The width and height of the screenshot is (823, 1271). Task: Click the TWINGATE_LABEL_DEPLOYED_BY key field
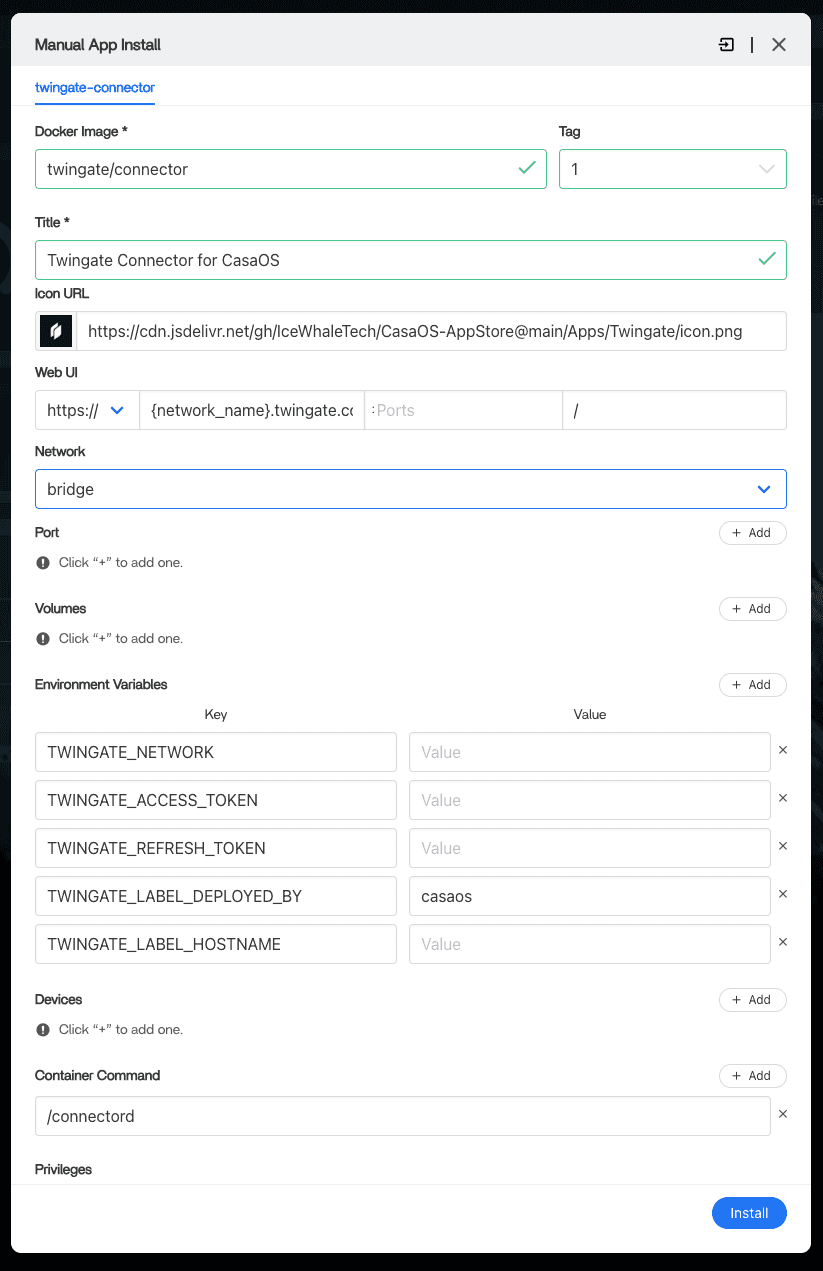pos(216,896)
